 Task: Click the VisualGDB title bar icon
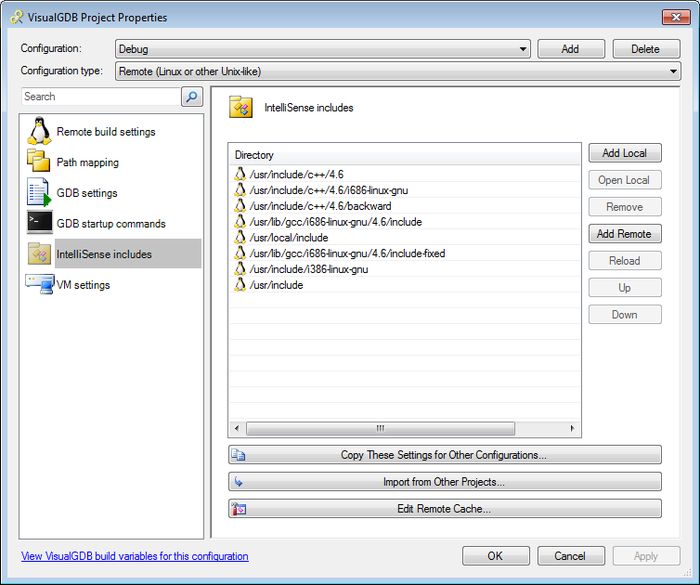point(17,17)
